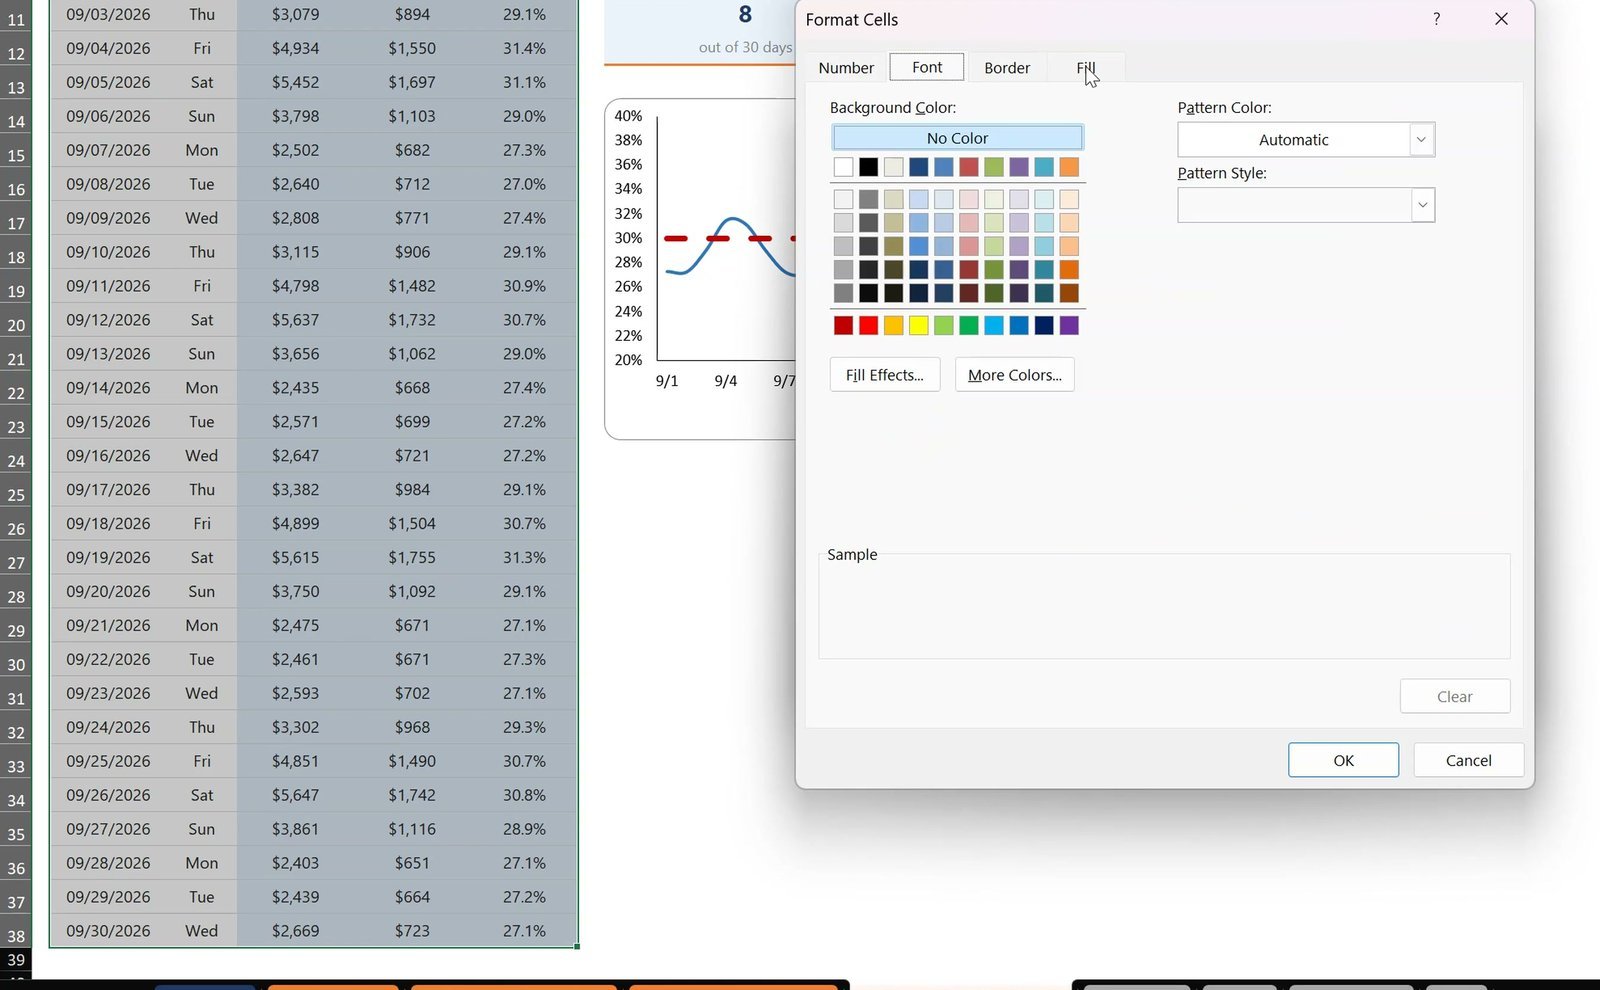Open Fill Effects dialog
1600x990 pixels.
885,375
